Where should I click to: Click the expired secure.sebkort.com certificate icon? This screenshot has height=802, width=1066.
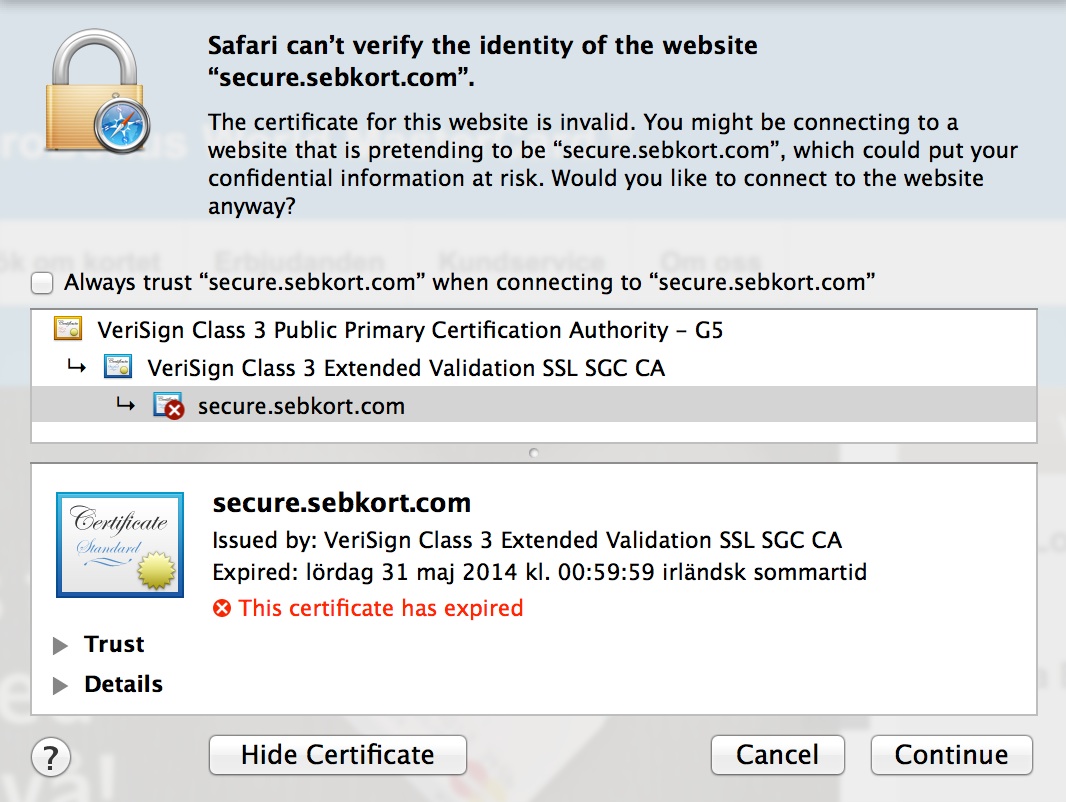pyautogui.click(x=169, y=406)
